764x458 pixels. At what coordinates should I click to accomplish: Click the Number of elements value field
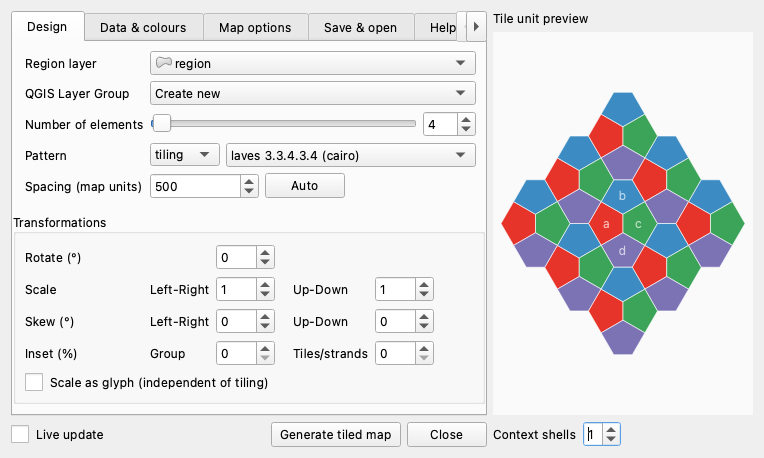tap(440, 125)
